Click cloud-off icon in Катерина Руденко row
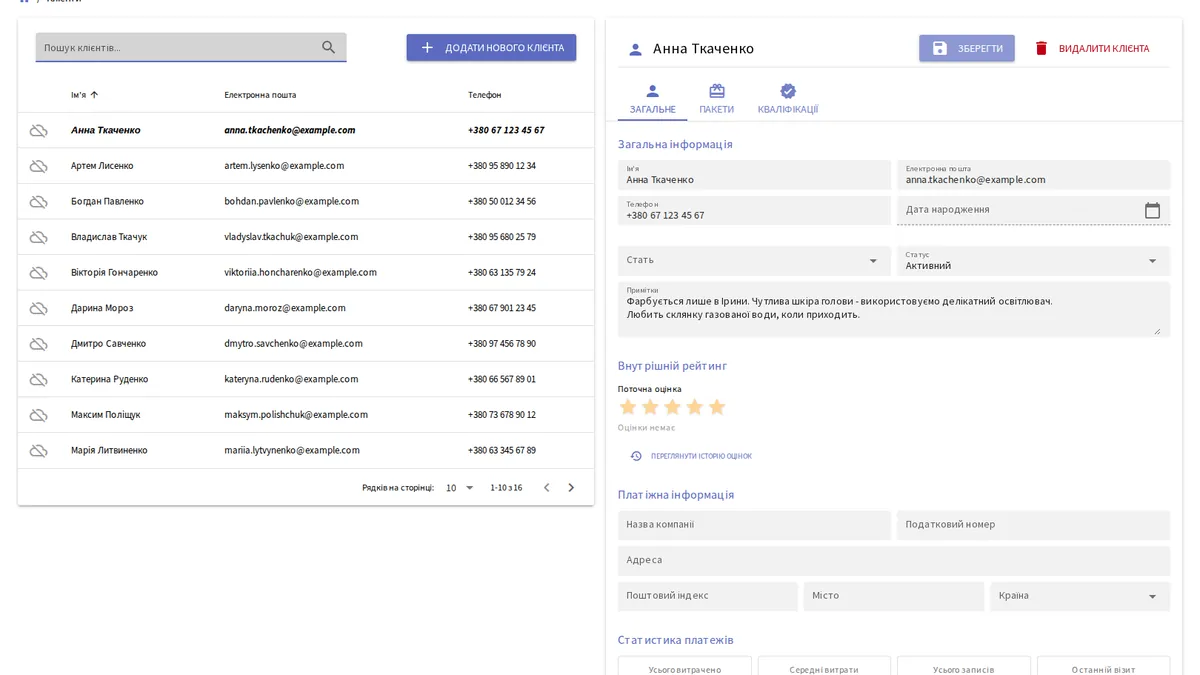The image size is (1200, 675). [38, 379]
